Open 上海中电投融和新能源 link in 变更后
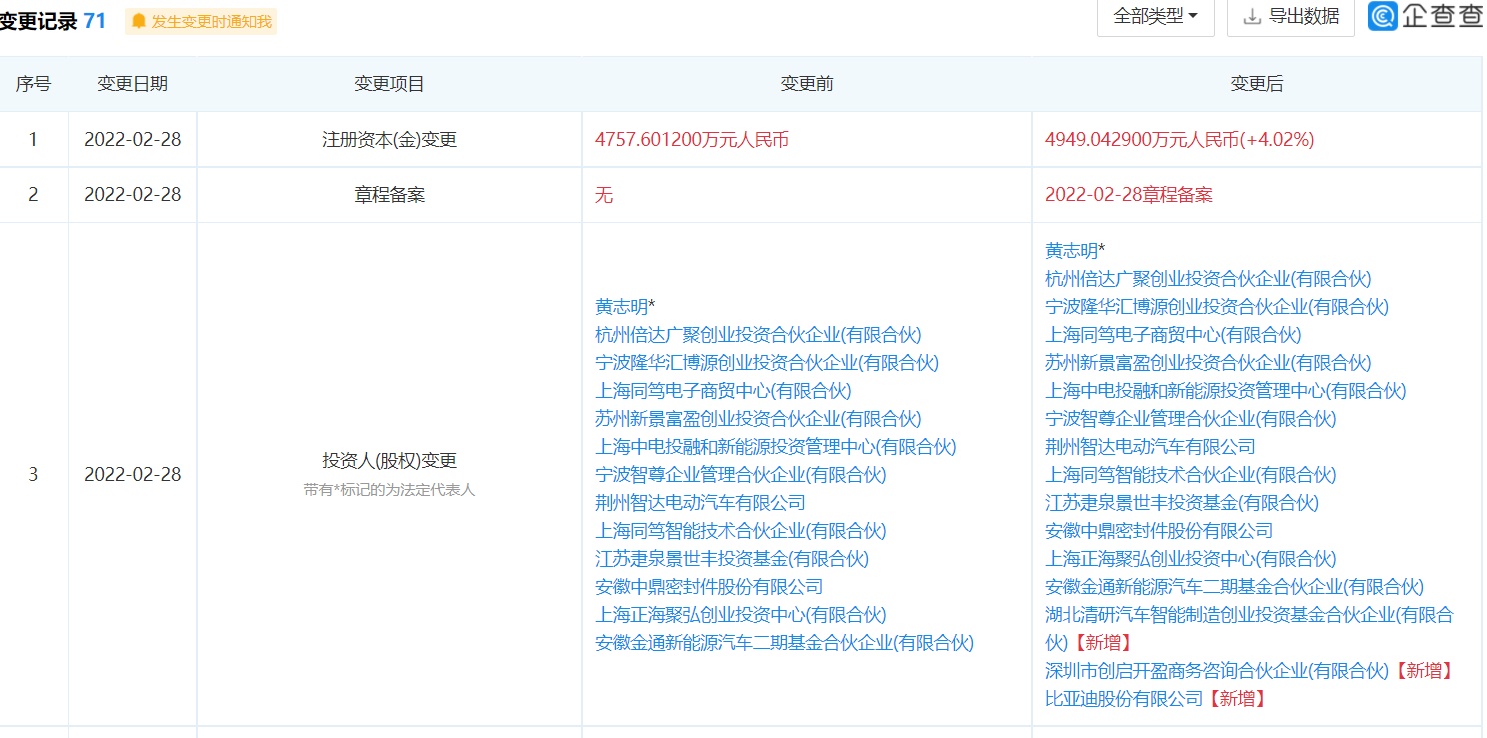 click(1225, 391)
